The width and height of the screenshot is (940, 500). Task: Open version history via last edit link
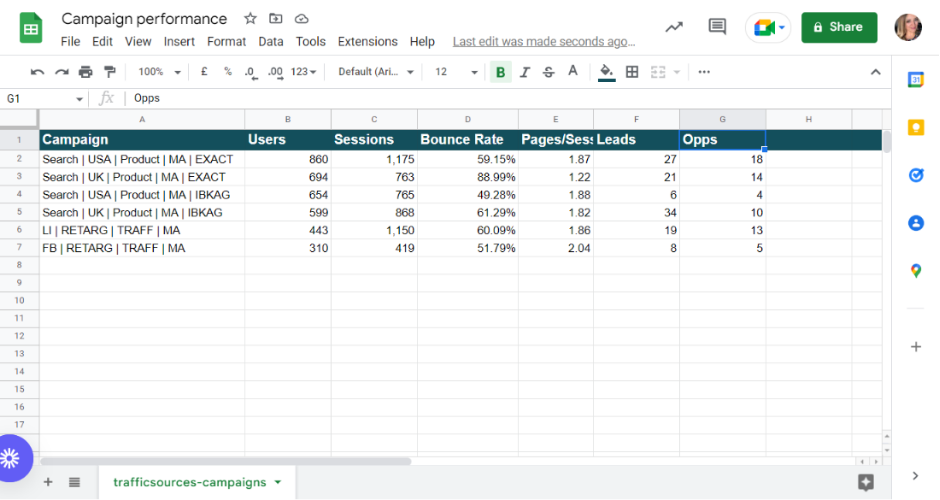click(544, 41)
